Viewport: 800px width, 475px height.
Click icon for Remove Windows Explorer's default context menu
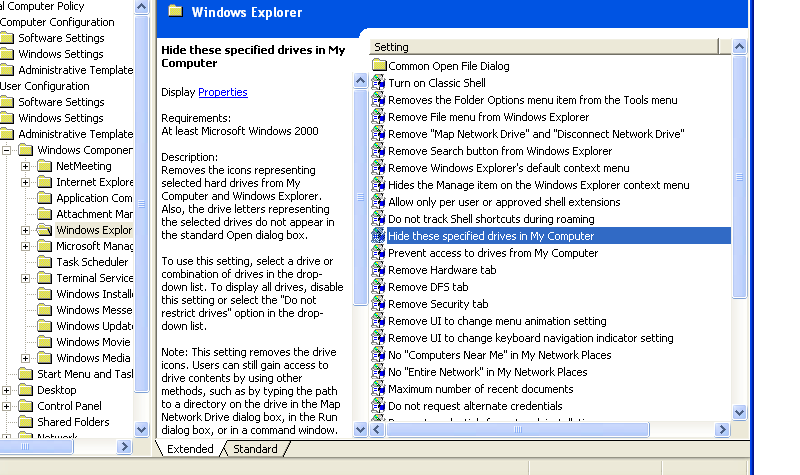(378, 168)
